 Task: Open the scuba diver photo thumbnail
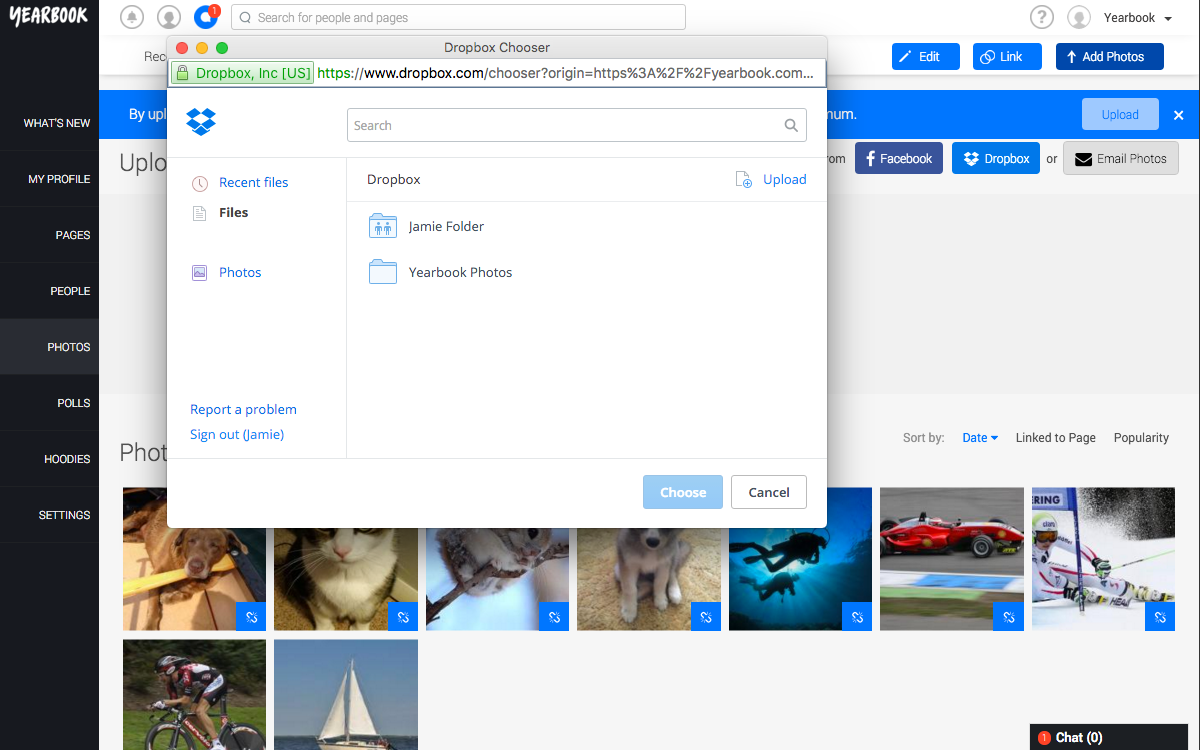click(800, 559)
